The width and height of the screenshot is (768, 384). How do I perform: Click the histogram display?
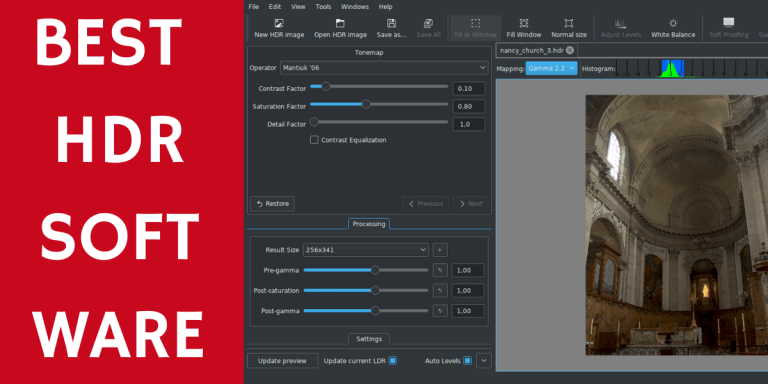691,69
